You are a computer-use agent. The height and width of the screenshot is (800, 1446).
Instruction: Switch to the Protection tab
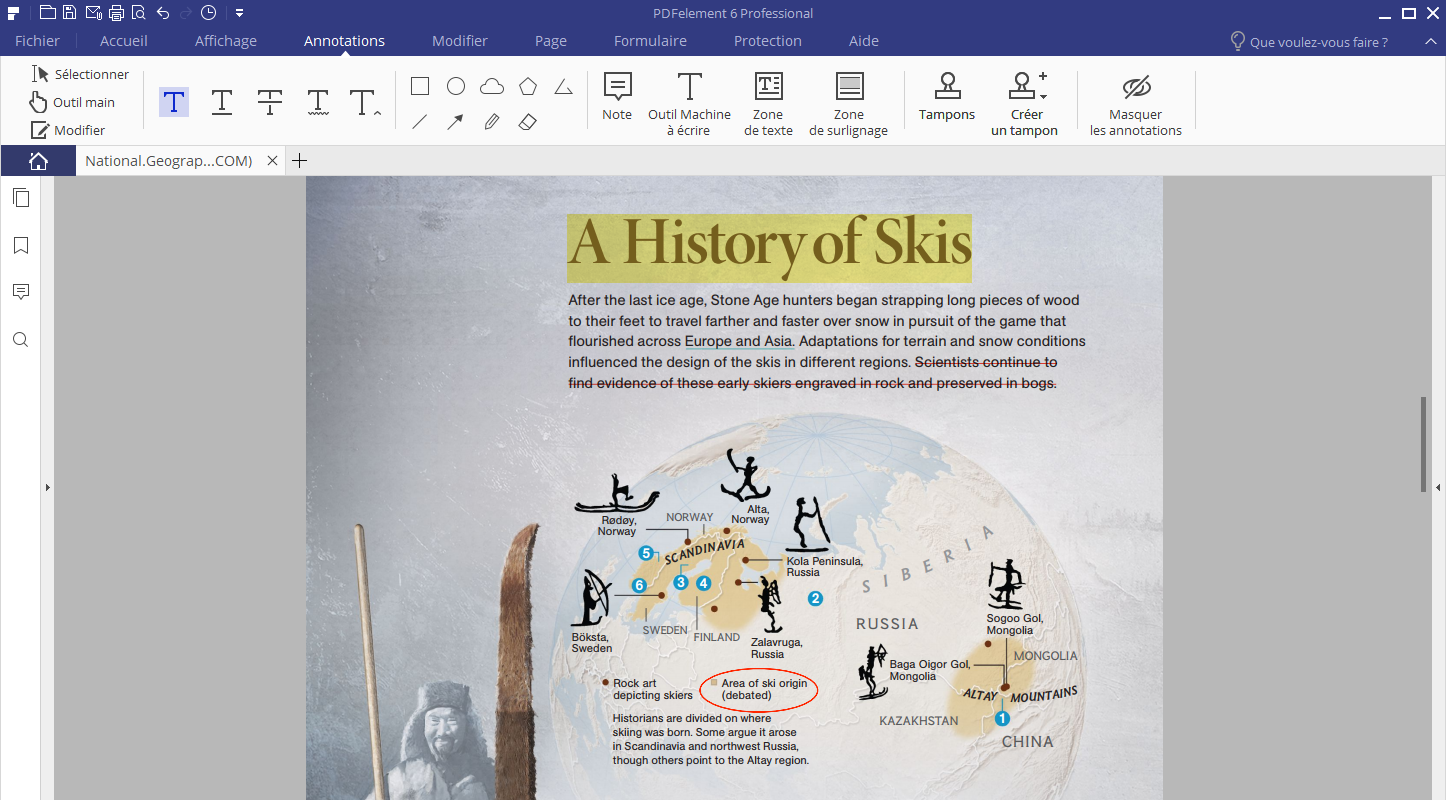pyautogui.click(x=768, y=41)
